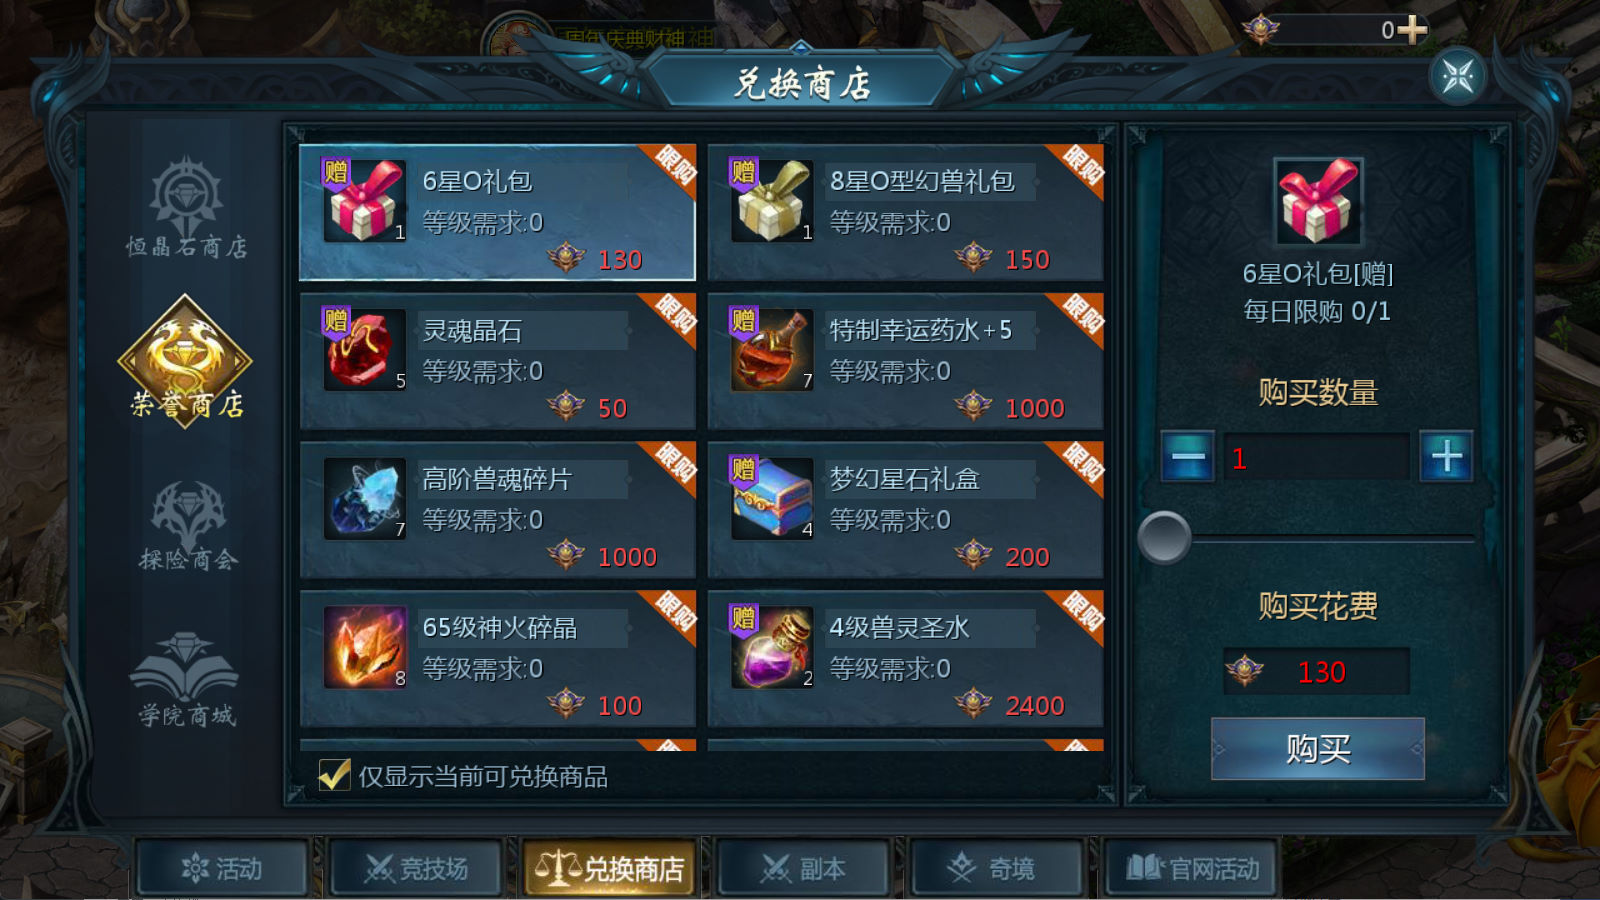Select the 特制幸运药水+5 potion icon
Viewport: 1600px width, 900px height.
pyautogui.click(x=772, y=350)
